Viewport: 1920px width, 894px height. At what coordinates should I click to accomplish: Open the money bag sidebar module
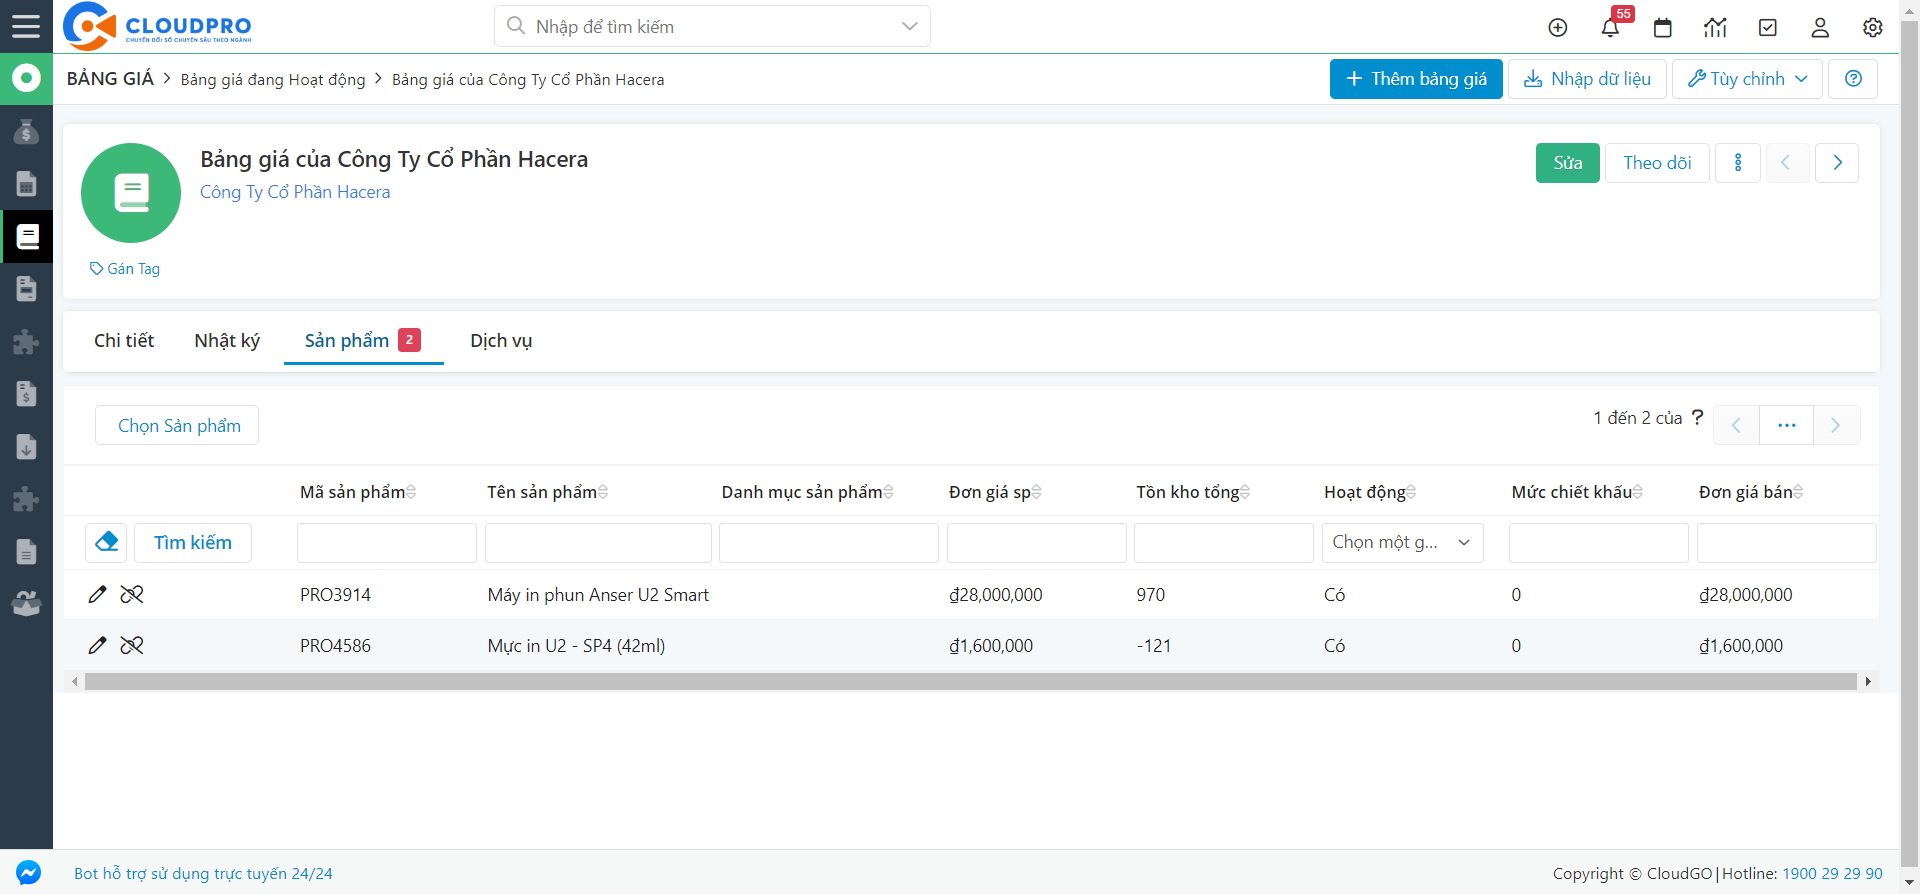click(x=26, y=131)
